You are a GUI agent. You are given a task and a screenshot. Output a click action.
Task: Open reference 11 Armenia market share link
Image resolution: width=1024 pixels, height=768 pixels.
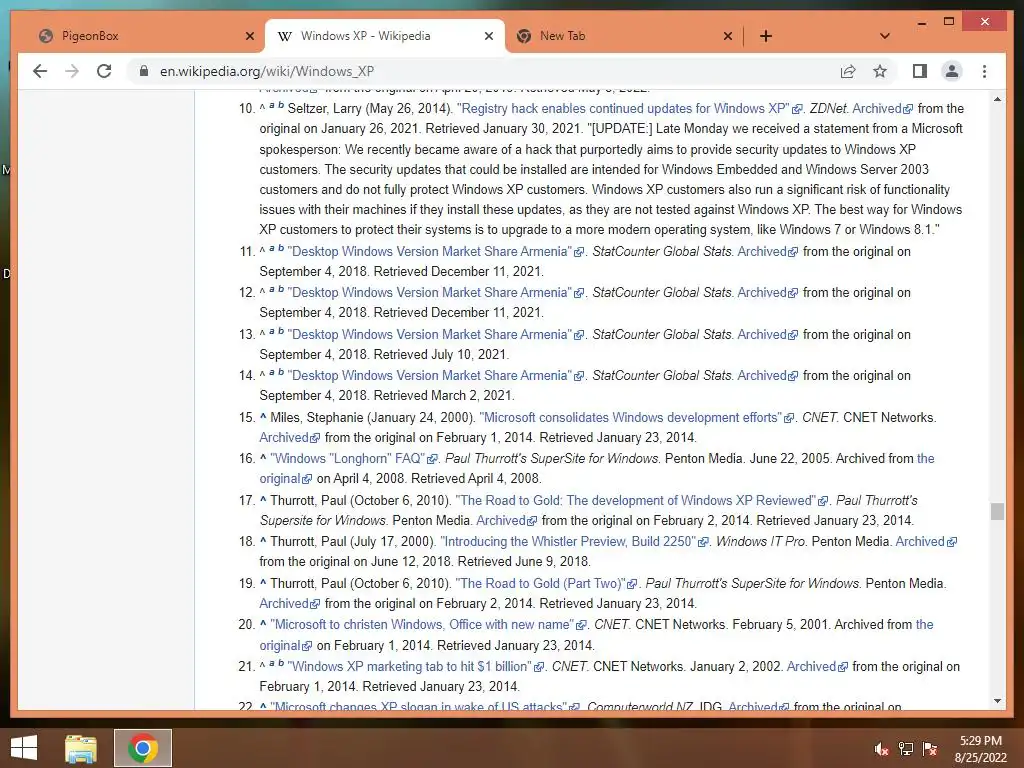[x=435, y=251]
